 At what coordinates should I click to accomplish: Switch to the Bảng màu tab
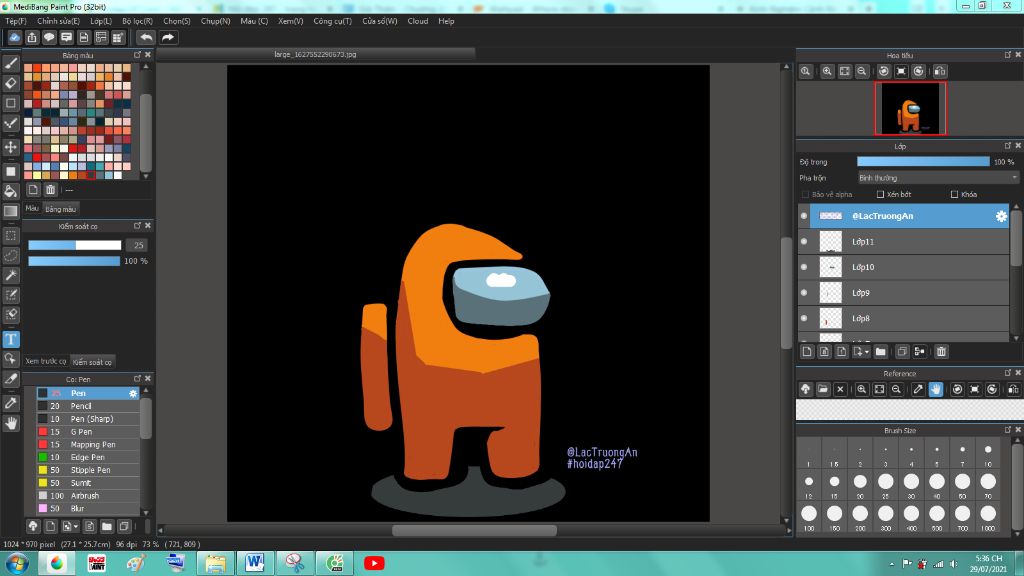[x=60, y=209]
